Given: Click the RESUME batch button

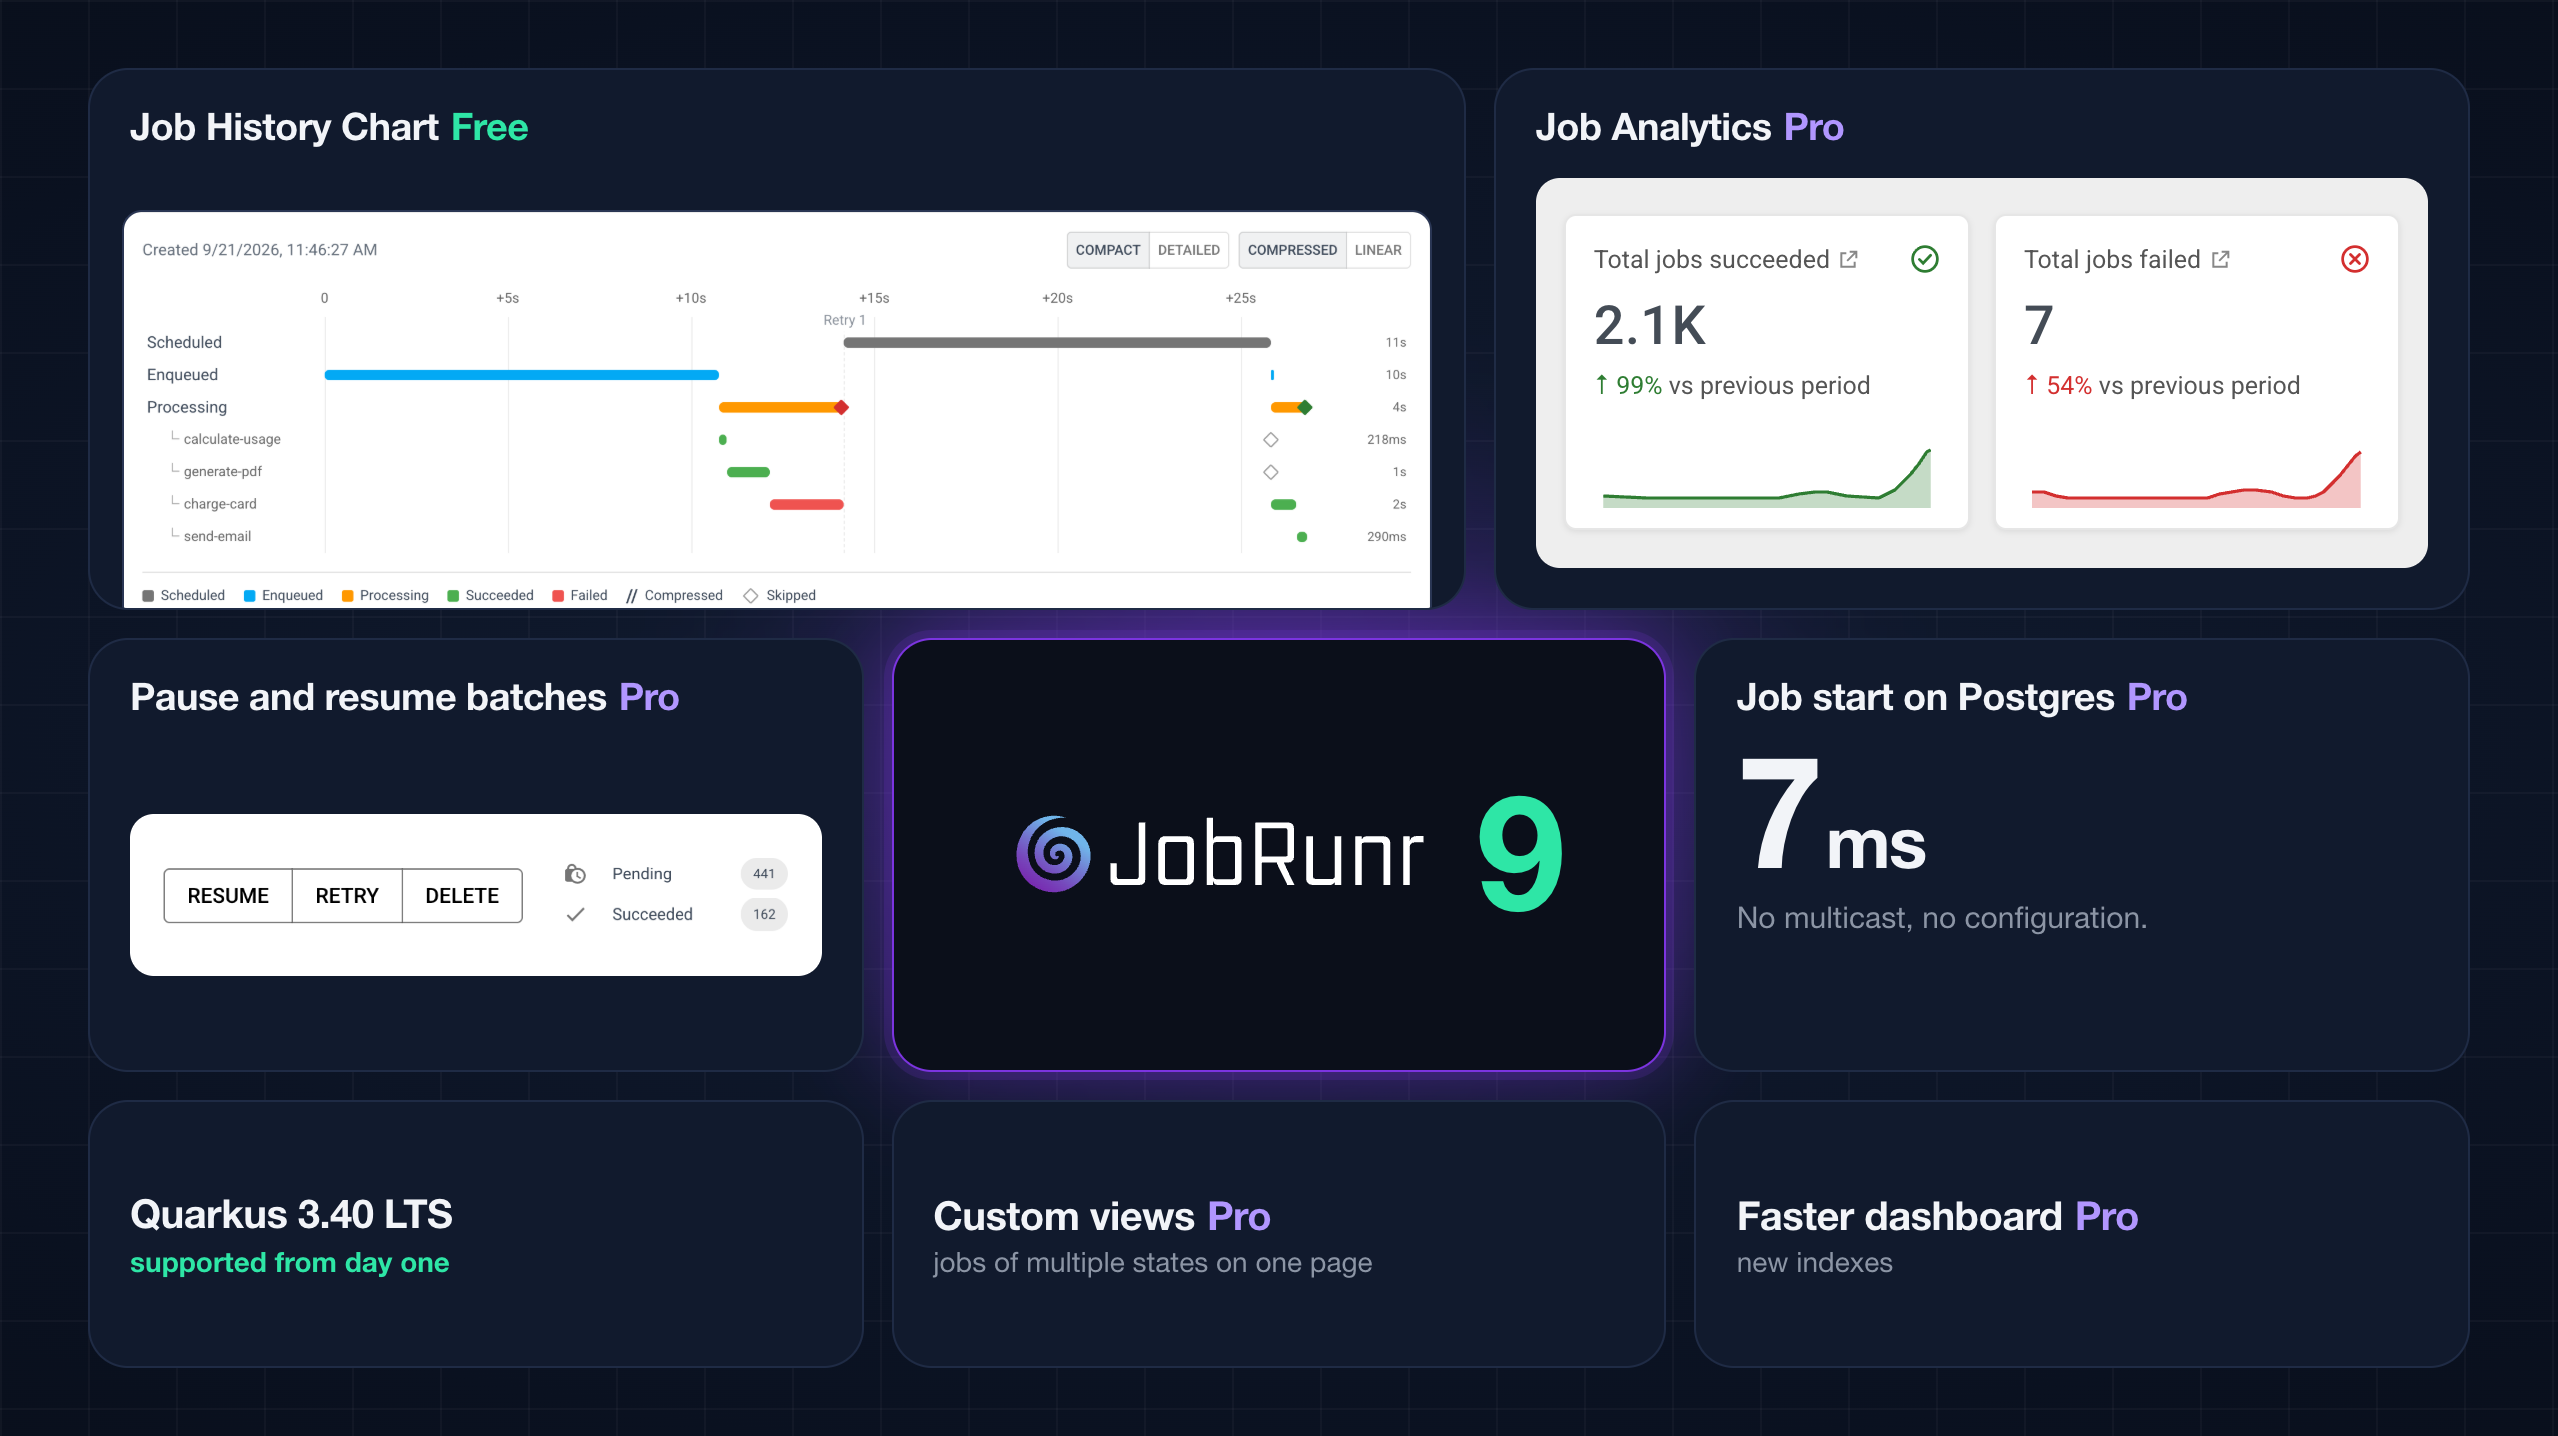Looking at the screenshot, I should pyautogui.click(x=228, y=895).
